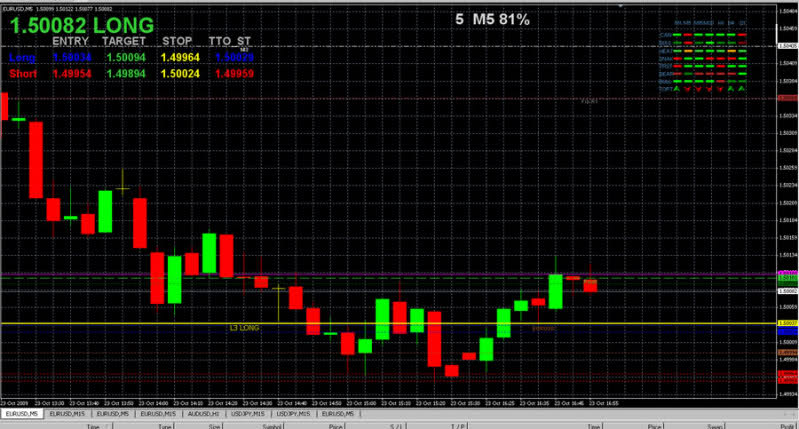Click the Long stop value 1.49964
This screenshot has width=799, height=429.
click(x=180, y=58)
